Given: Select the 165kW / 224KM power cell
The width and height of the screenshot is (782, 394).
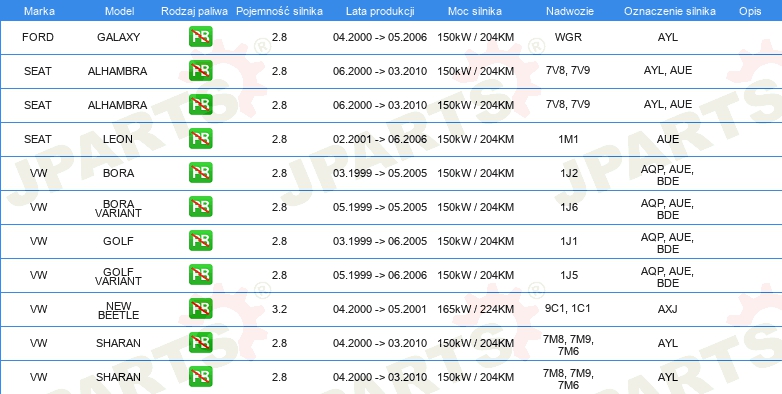Looking at the screenshot, I should pyautogui.click(x=475, y=309).
